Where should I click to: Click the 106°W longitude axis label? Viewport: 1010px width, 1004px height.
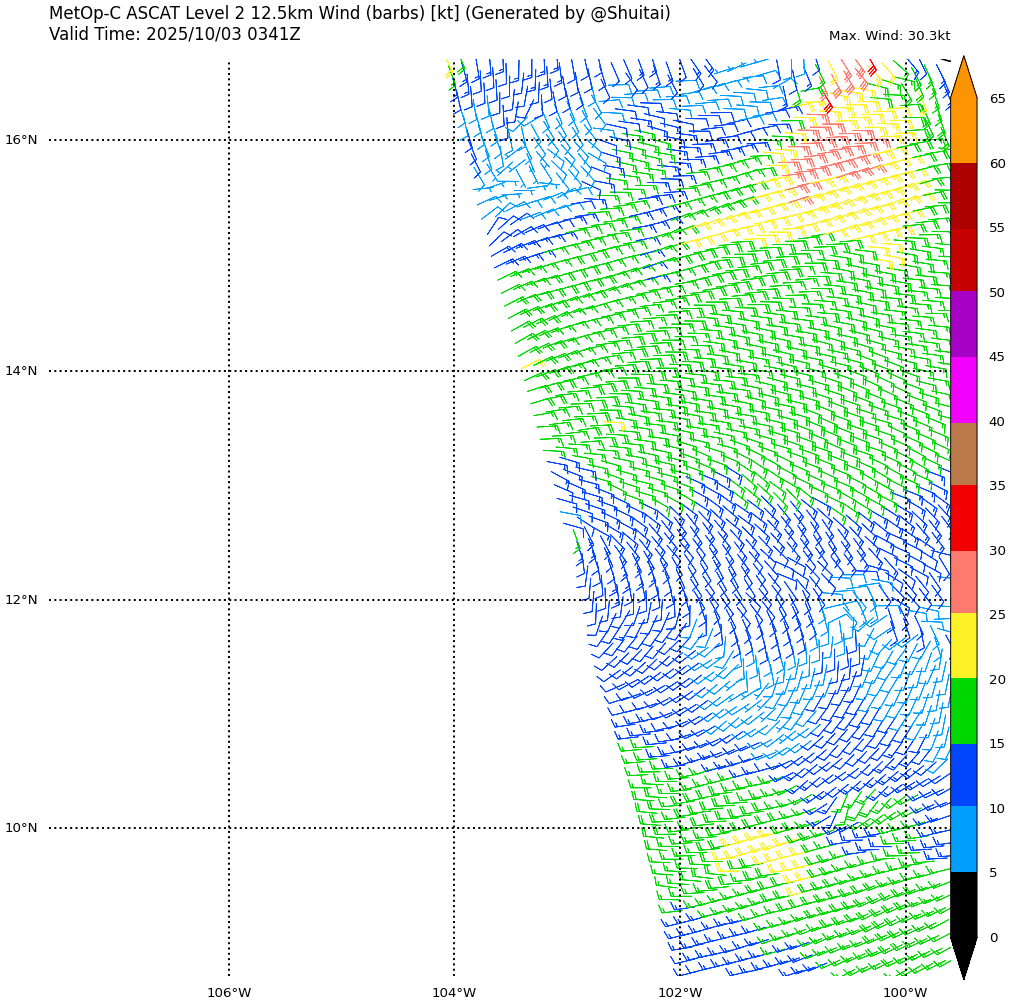tap(229, 993)
